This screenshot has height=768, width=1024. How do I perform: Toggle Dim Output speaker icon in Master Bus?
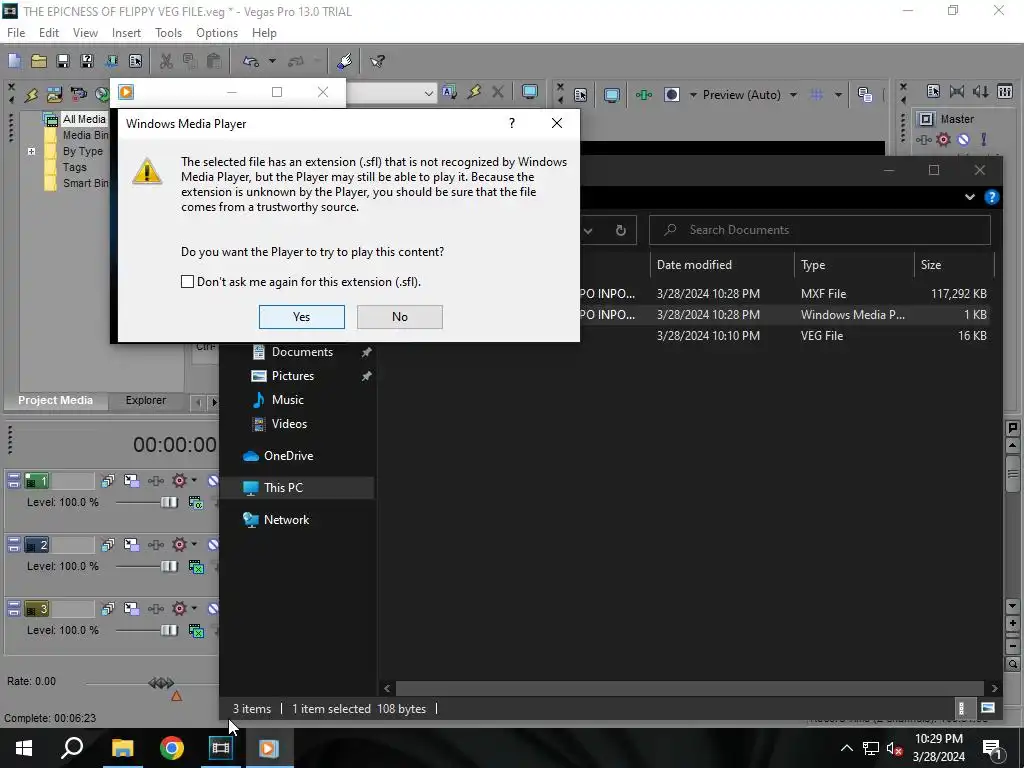pos(980,91)
